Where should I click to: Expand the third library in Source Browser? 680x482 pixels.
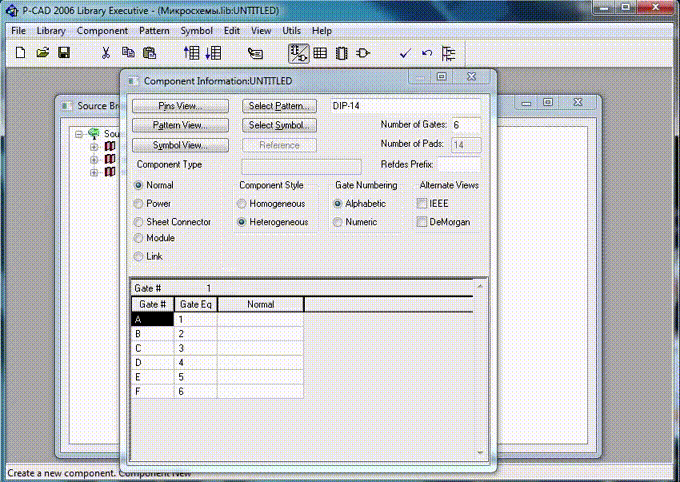click(x=94, y=172)
